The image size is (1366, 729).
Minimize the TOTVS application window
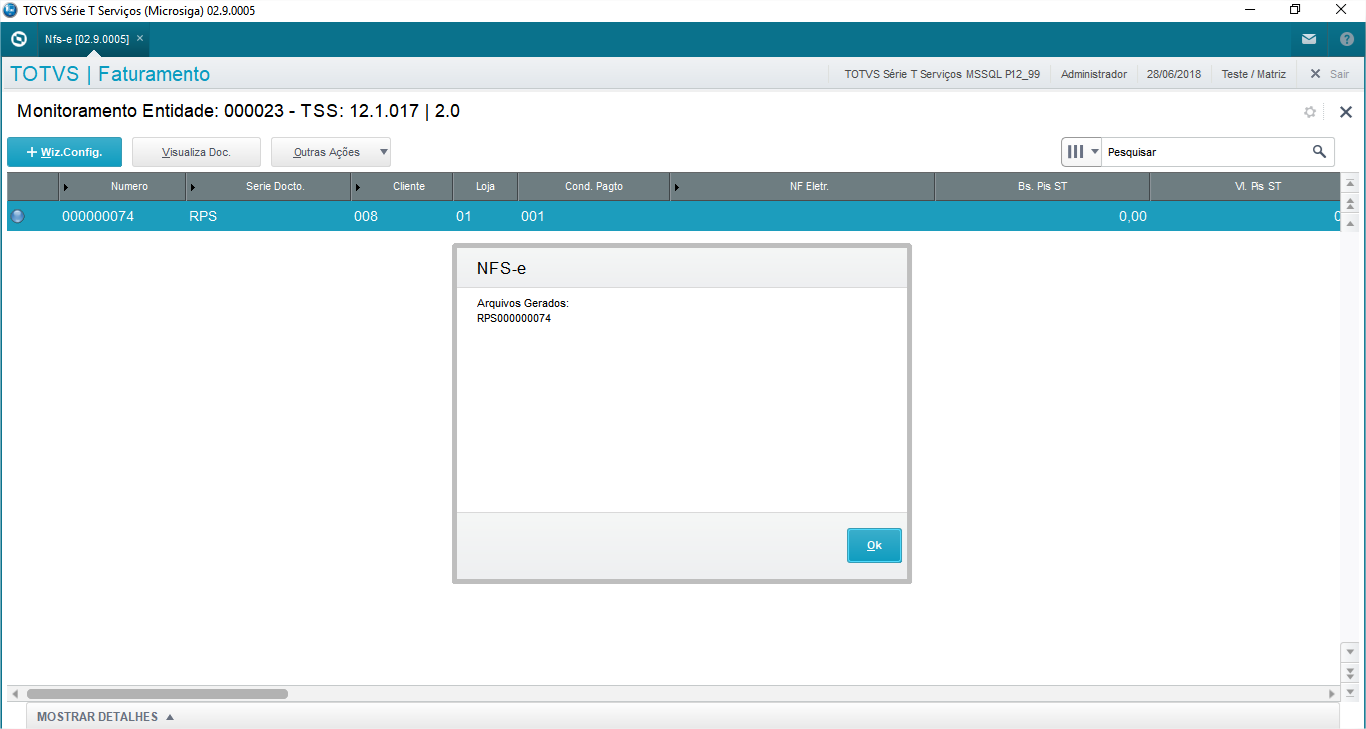pos(1250,10)
